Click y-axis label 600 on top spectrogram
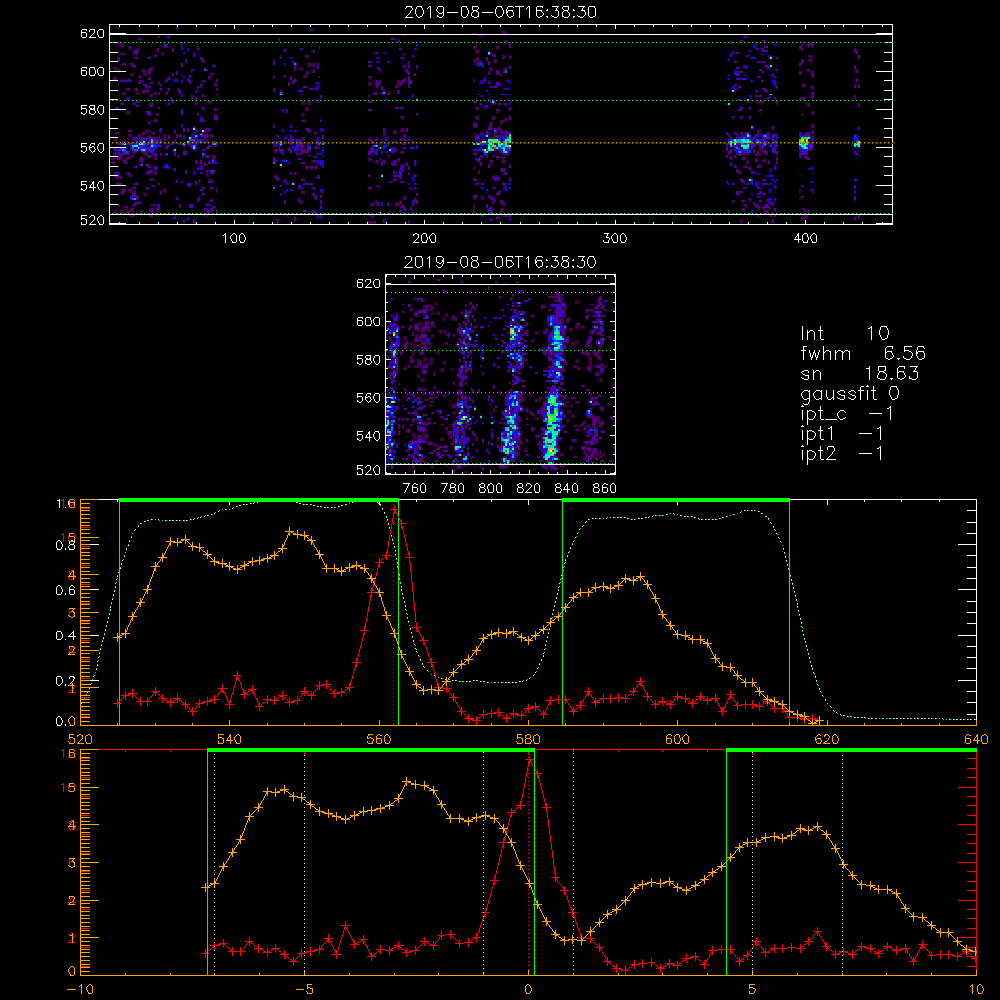The height and width of the screenshot is (1000, 1000). pyautogui.click(x=92, y=71)
